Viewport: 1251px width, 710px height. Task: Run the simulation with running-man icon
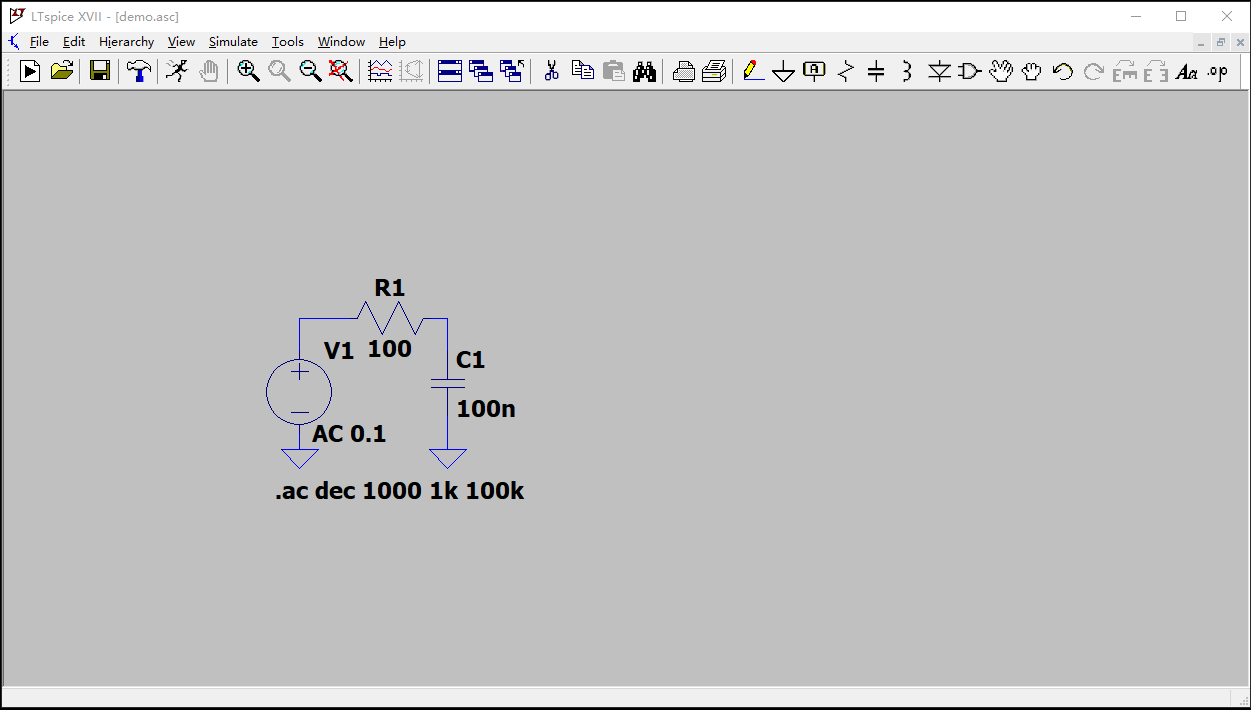176,71
